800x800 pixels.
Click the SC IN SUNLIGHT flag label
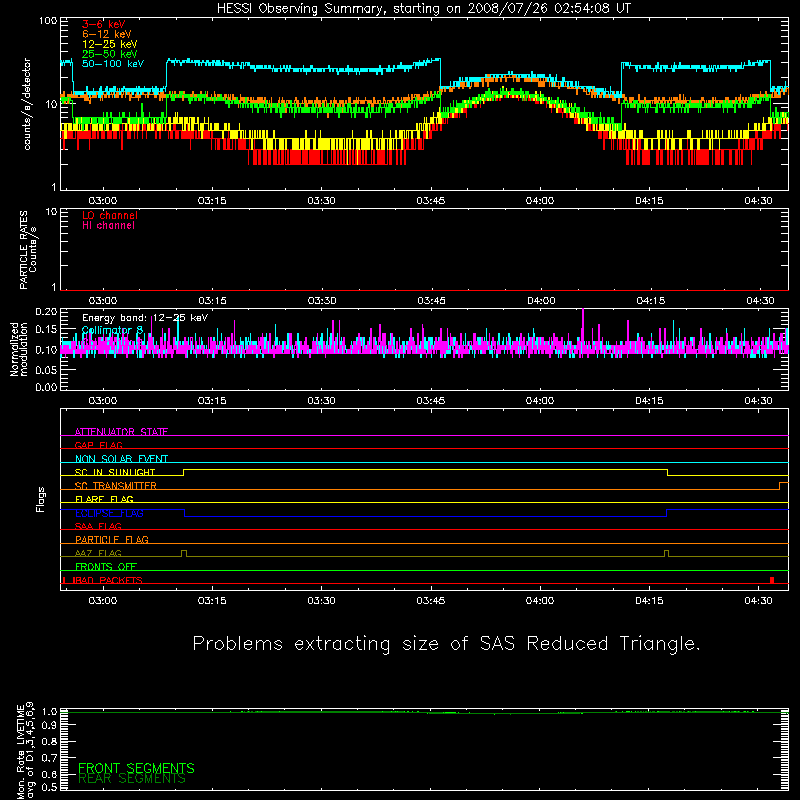click(115, 472)
